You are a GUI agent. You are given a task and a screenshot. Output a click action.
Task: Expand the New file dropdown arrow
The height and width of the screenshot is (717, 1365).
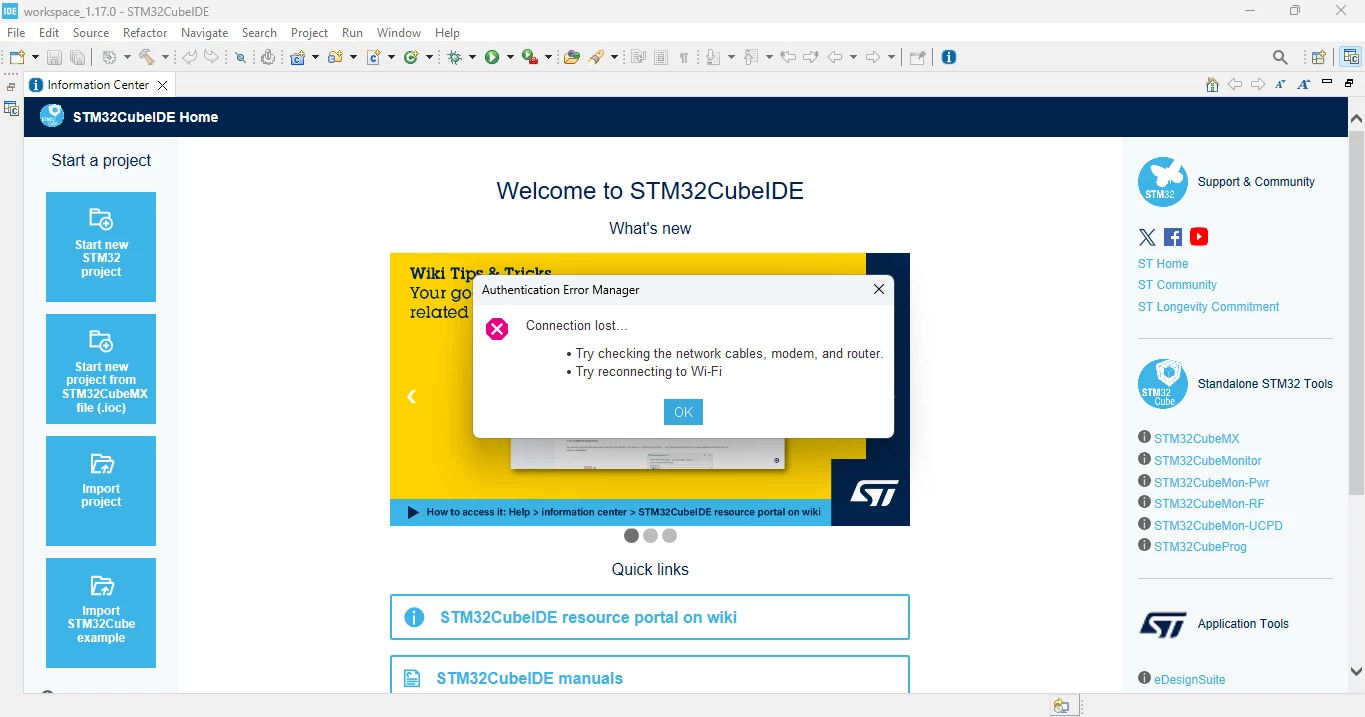35,57
